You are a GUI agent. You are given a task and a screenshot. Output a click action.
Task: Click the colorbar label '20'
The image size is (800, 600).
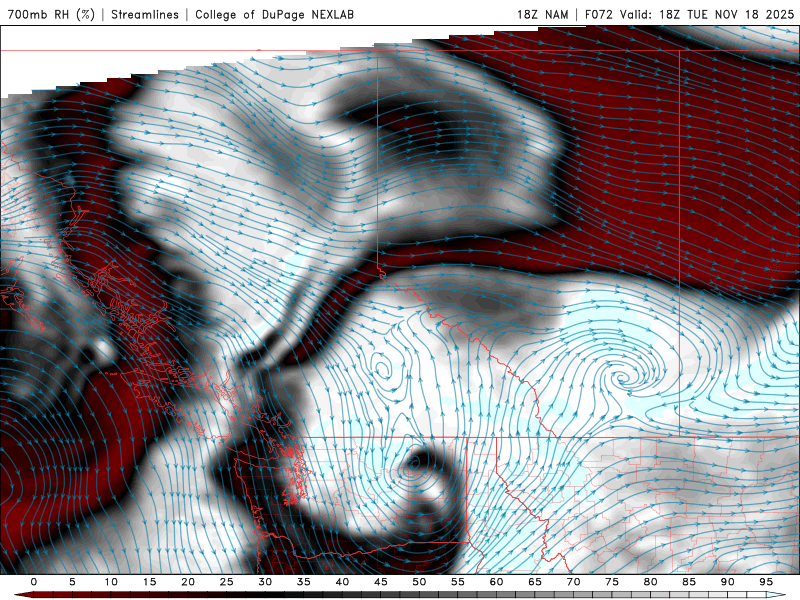point(188,582)
